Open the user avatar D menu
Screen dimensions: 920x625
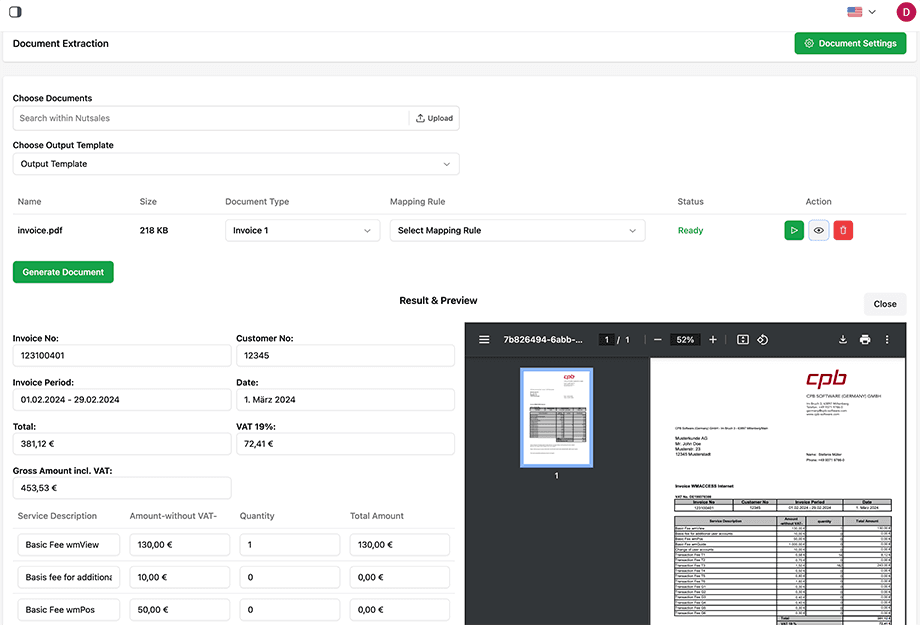pos(906,12)
